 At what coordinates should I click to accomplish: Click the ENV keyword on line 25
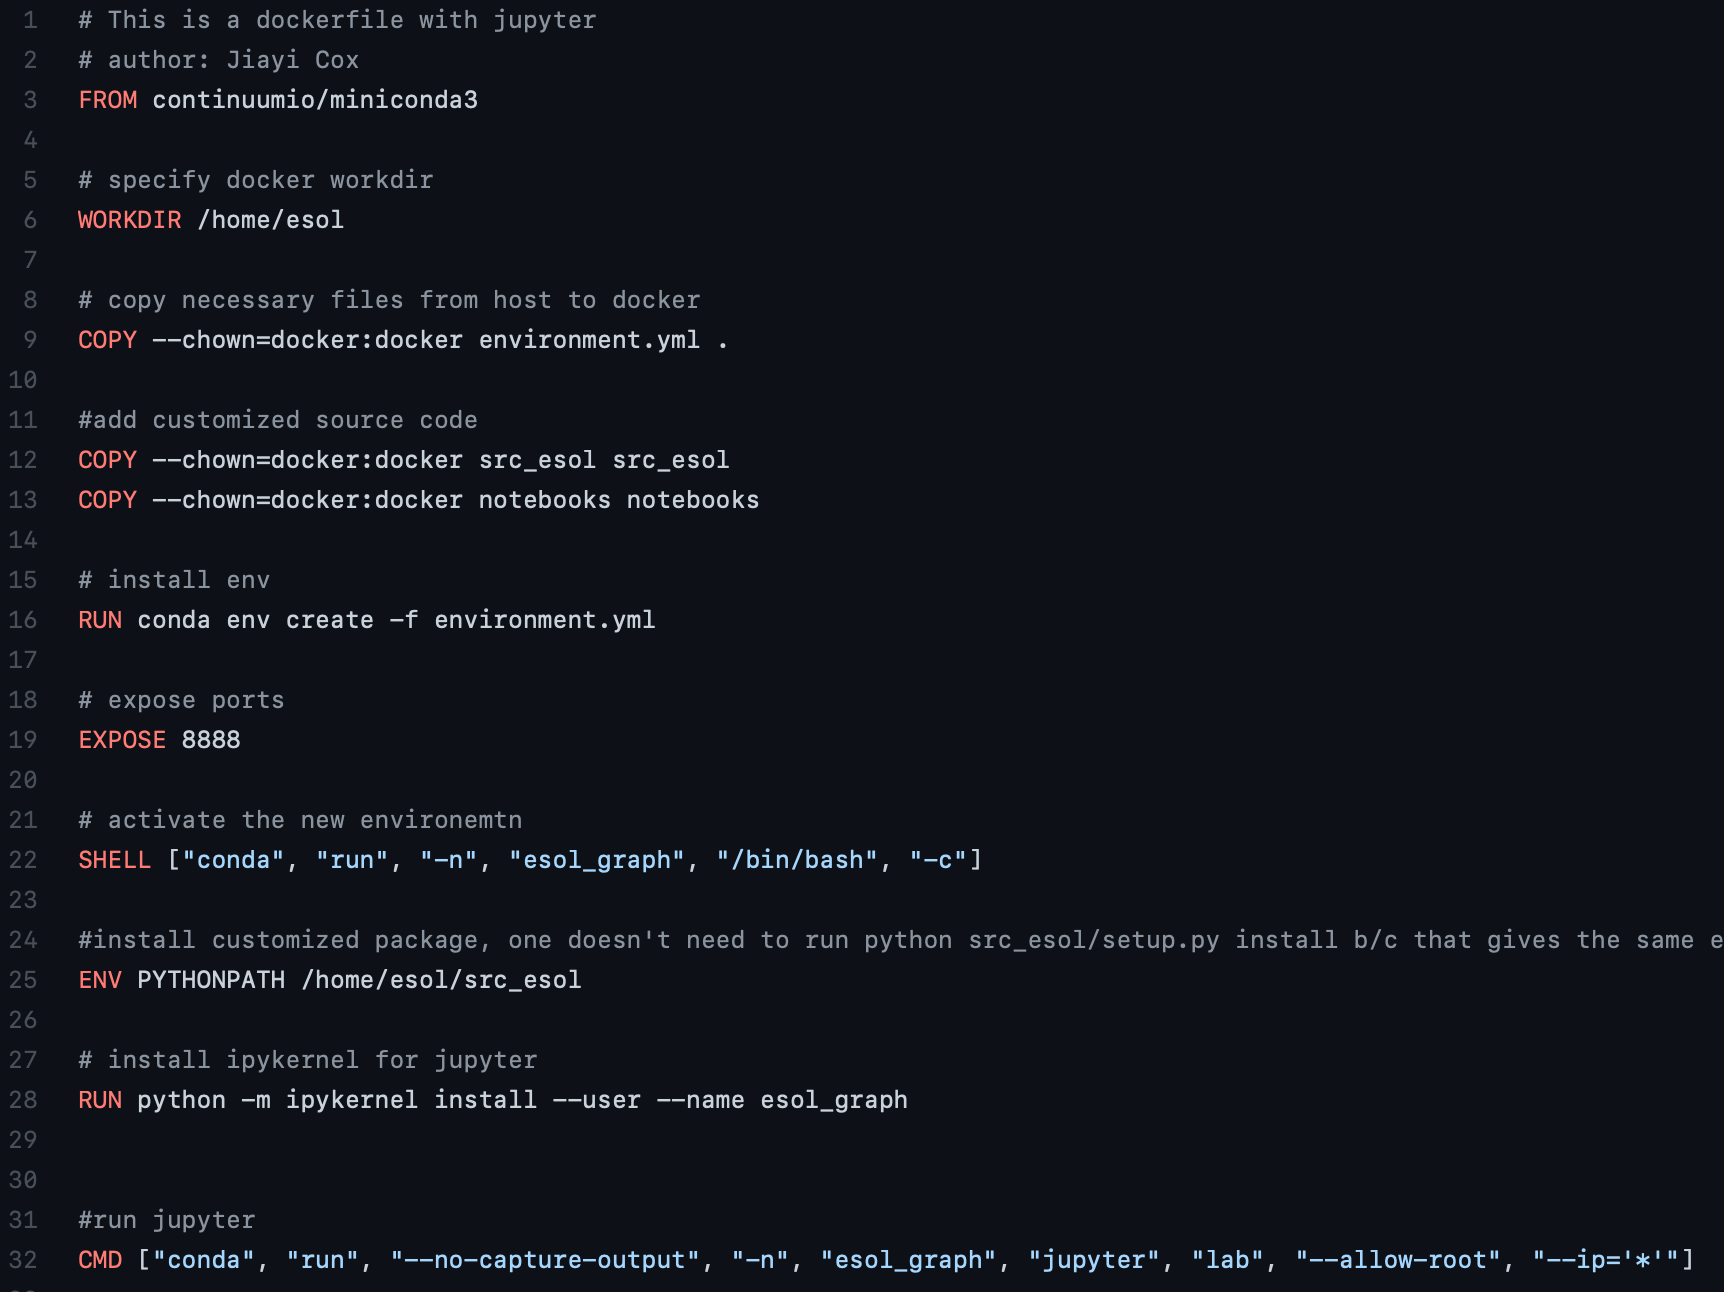100,980
